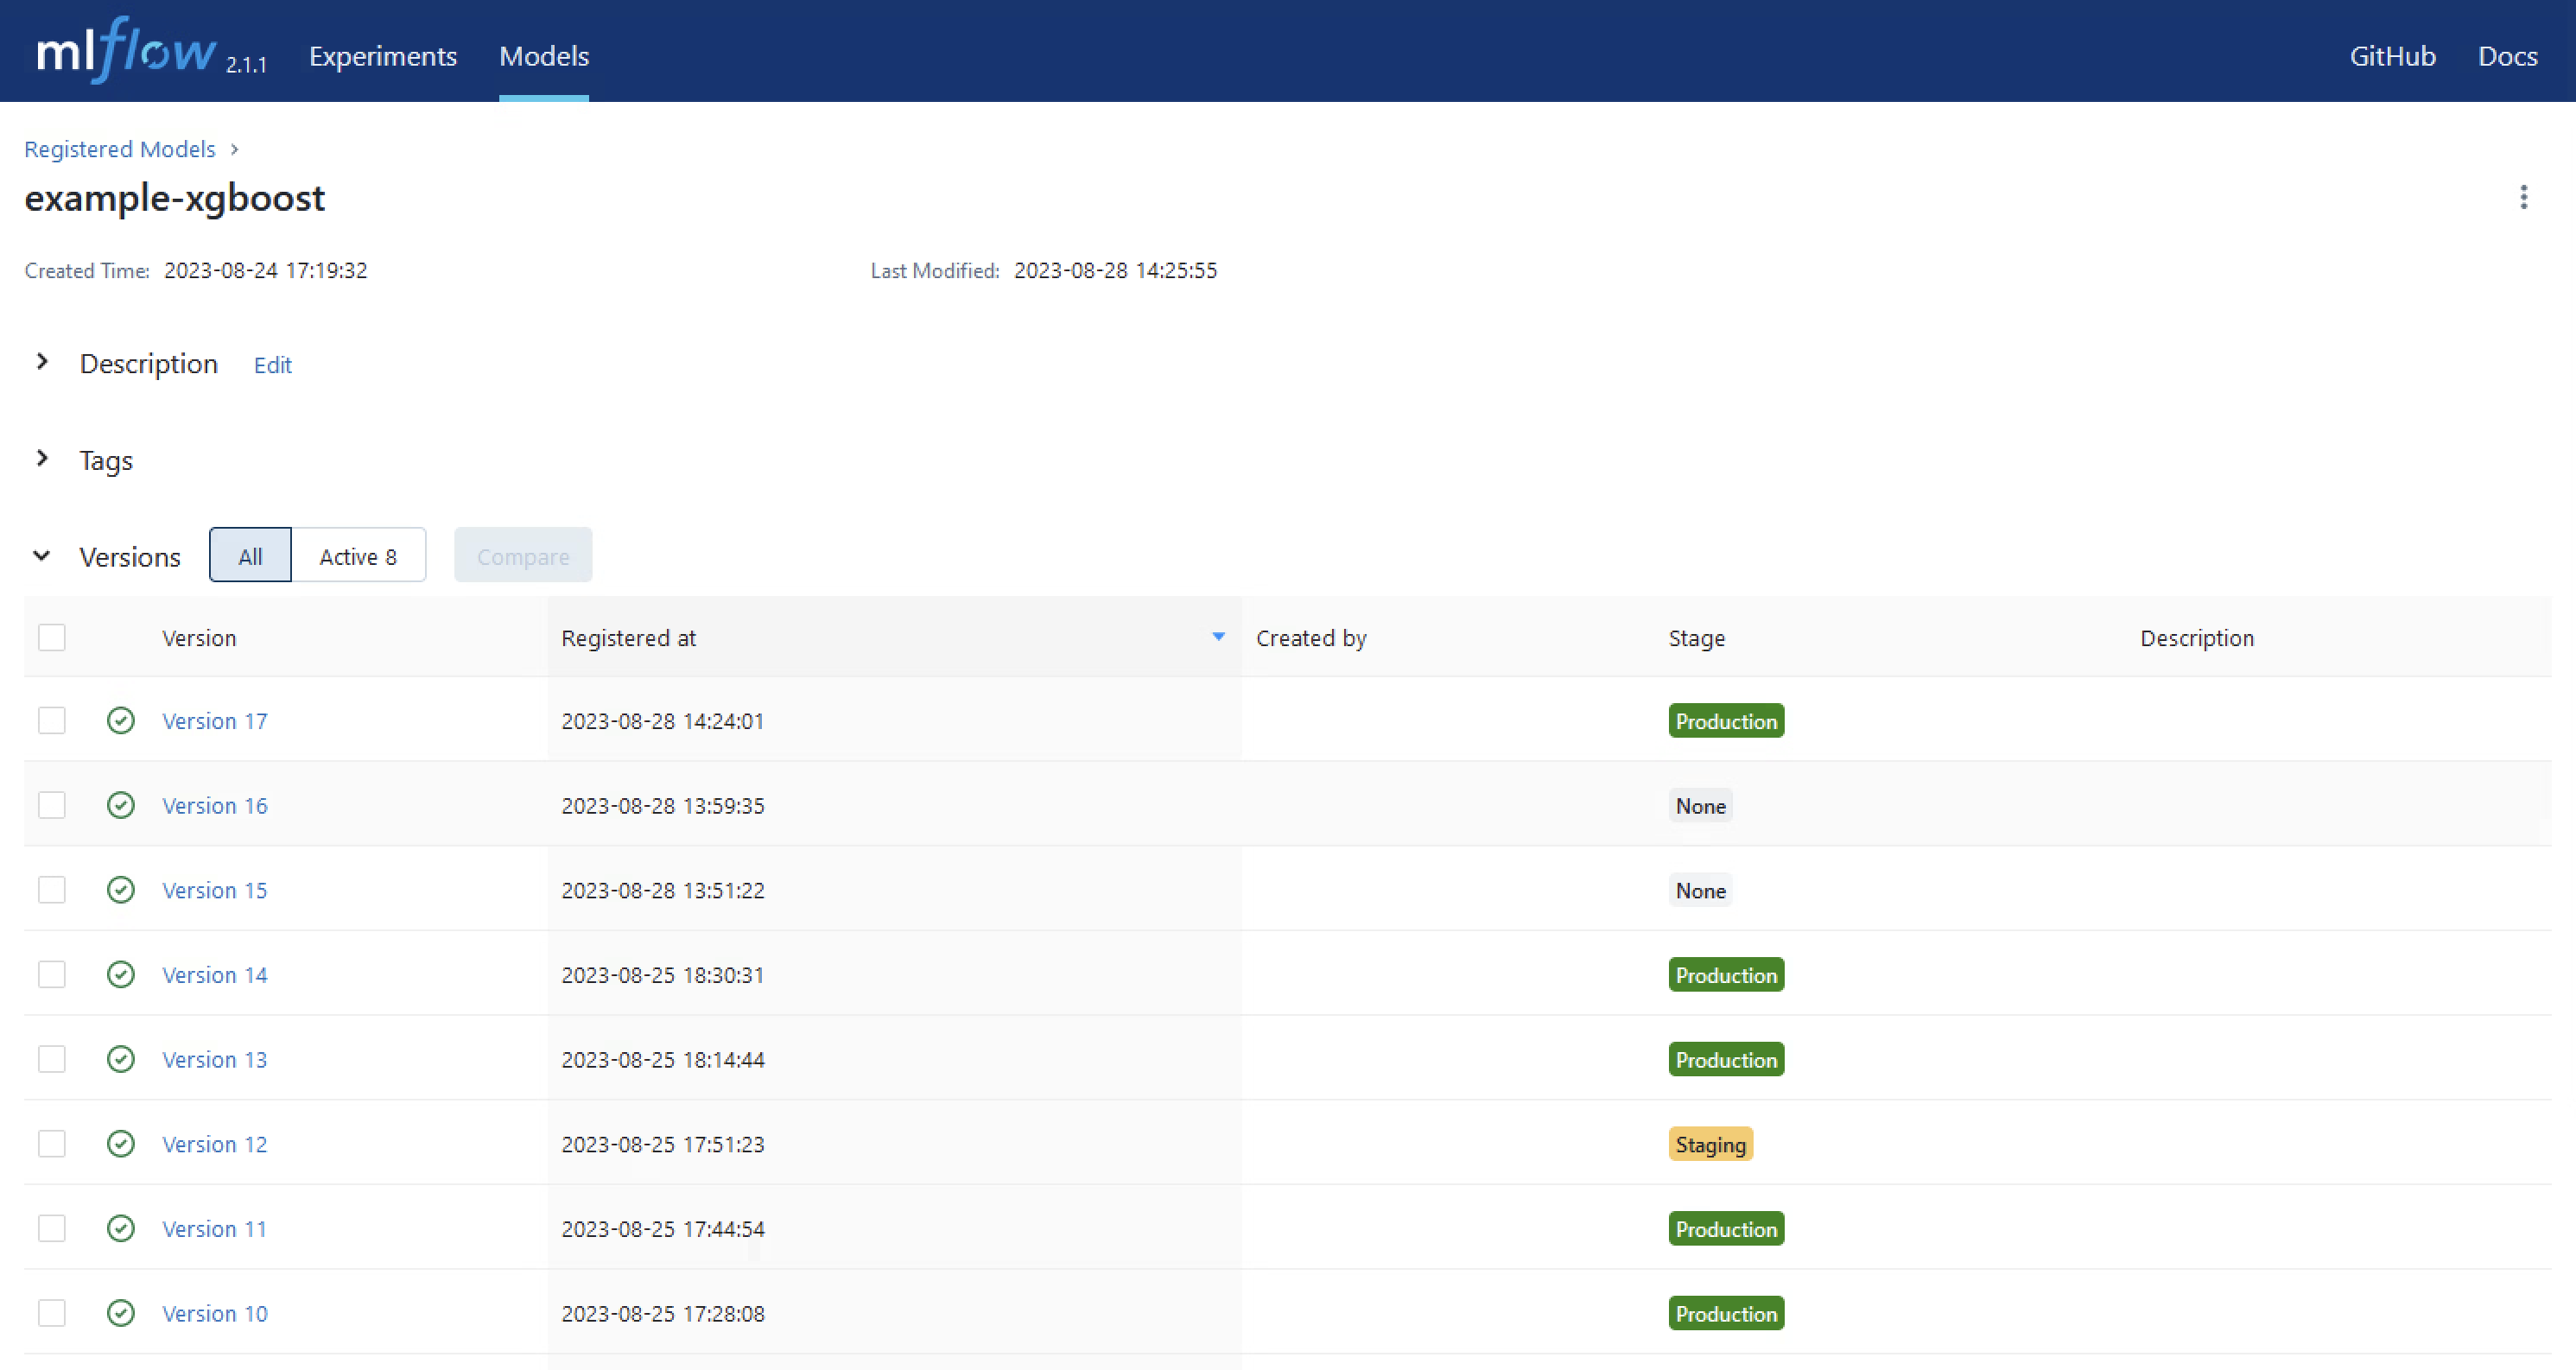Click the mlflow logo
The height and width of the screenshot is (1370, 2576).
tap(126, 50)
